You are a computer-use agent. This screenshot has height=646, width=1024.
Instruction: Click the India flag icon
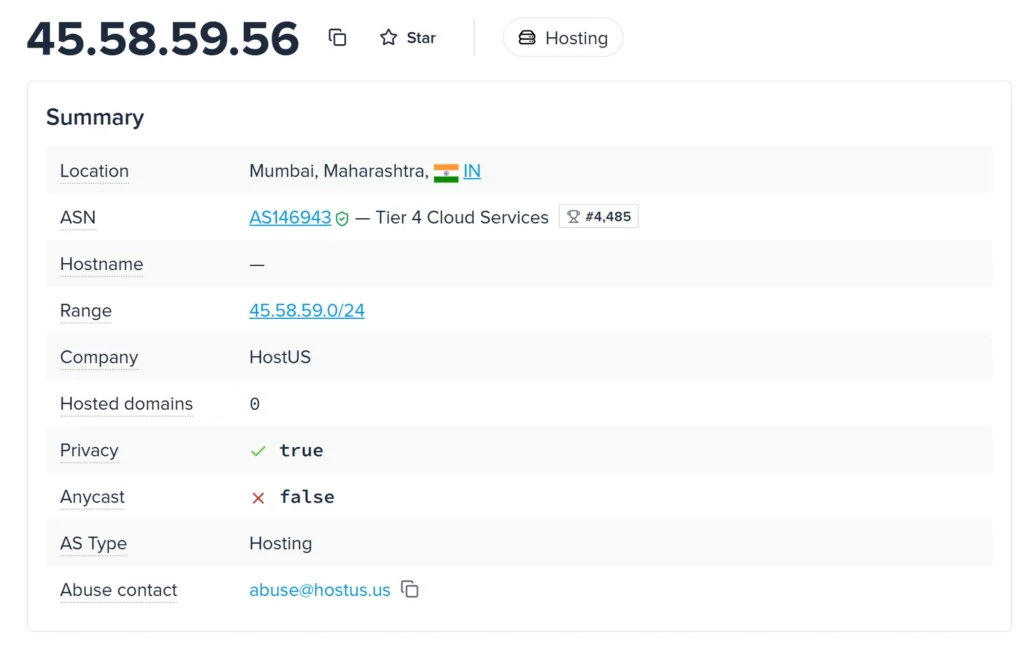point(446,173)
